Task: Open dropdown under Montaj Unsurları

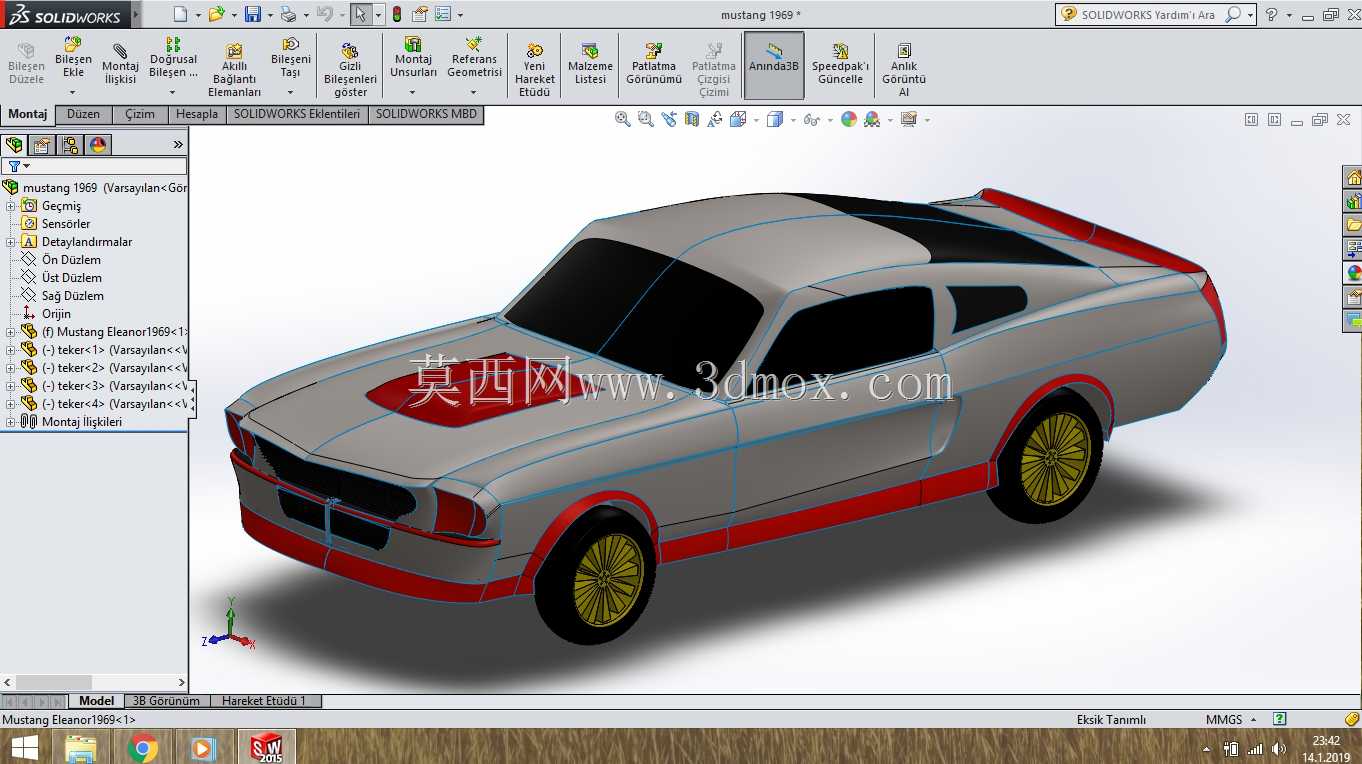Action: coord(413,93)
